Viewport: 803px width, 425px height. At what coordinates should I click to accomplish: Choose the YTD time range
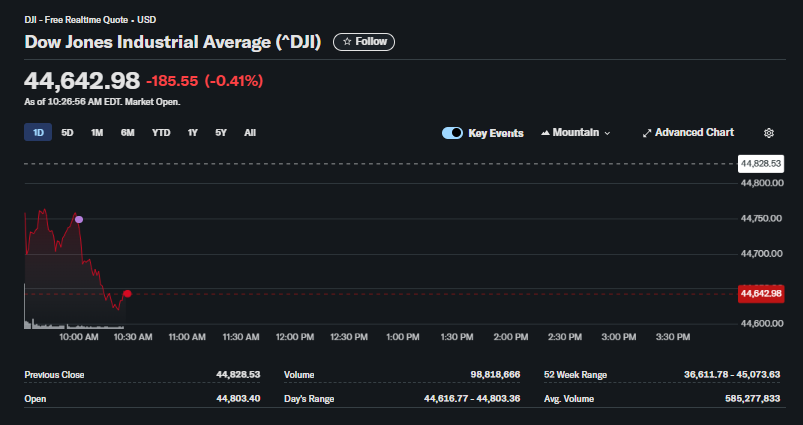pyautogui.click(x=161, y=133)
